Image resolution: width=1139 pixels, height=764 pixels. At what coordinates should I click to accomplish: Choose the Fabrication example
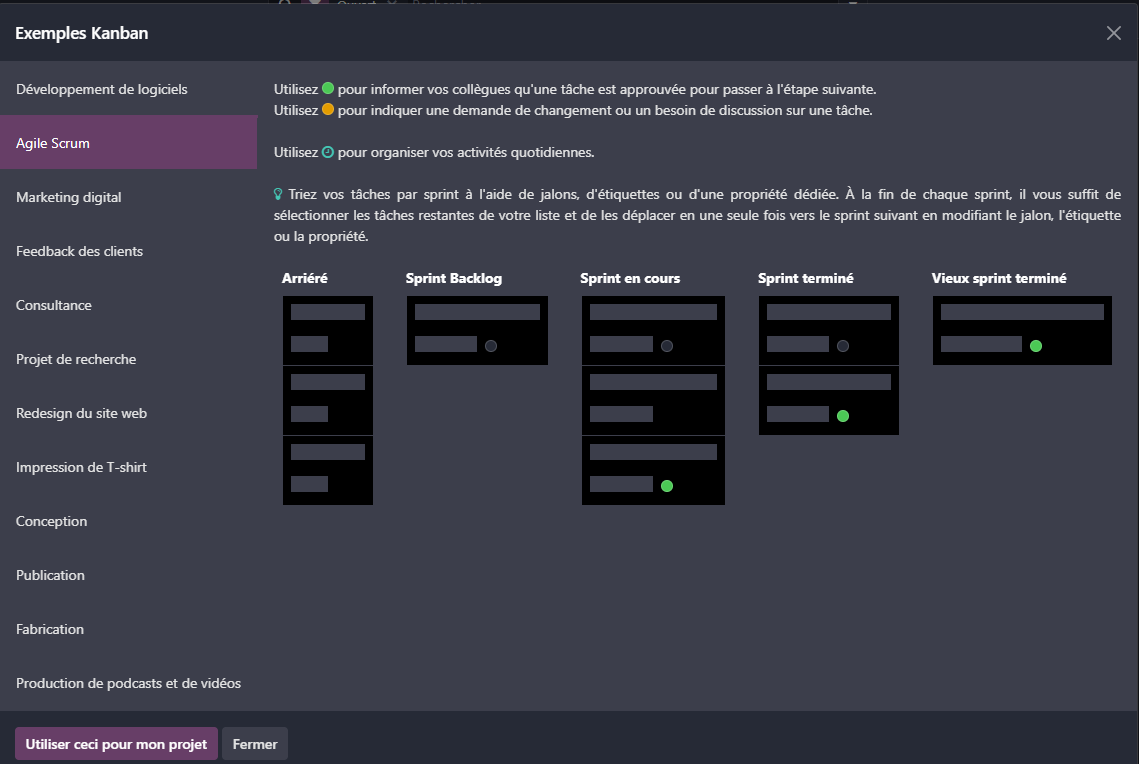pyautogui.click(x=50, y=629)
